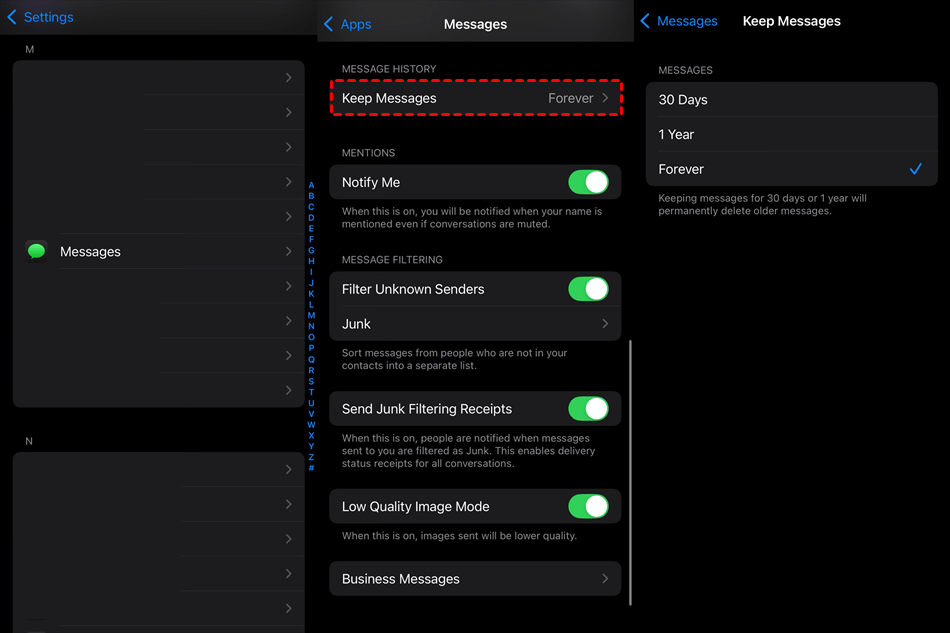Expand the Messages row chevron in the list
The height and width of the screenshot is (633, 950).
point(288,251)
